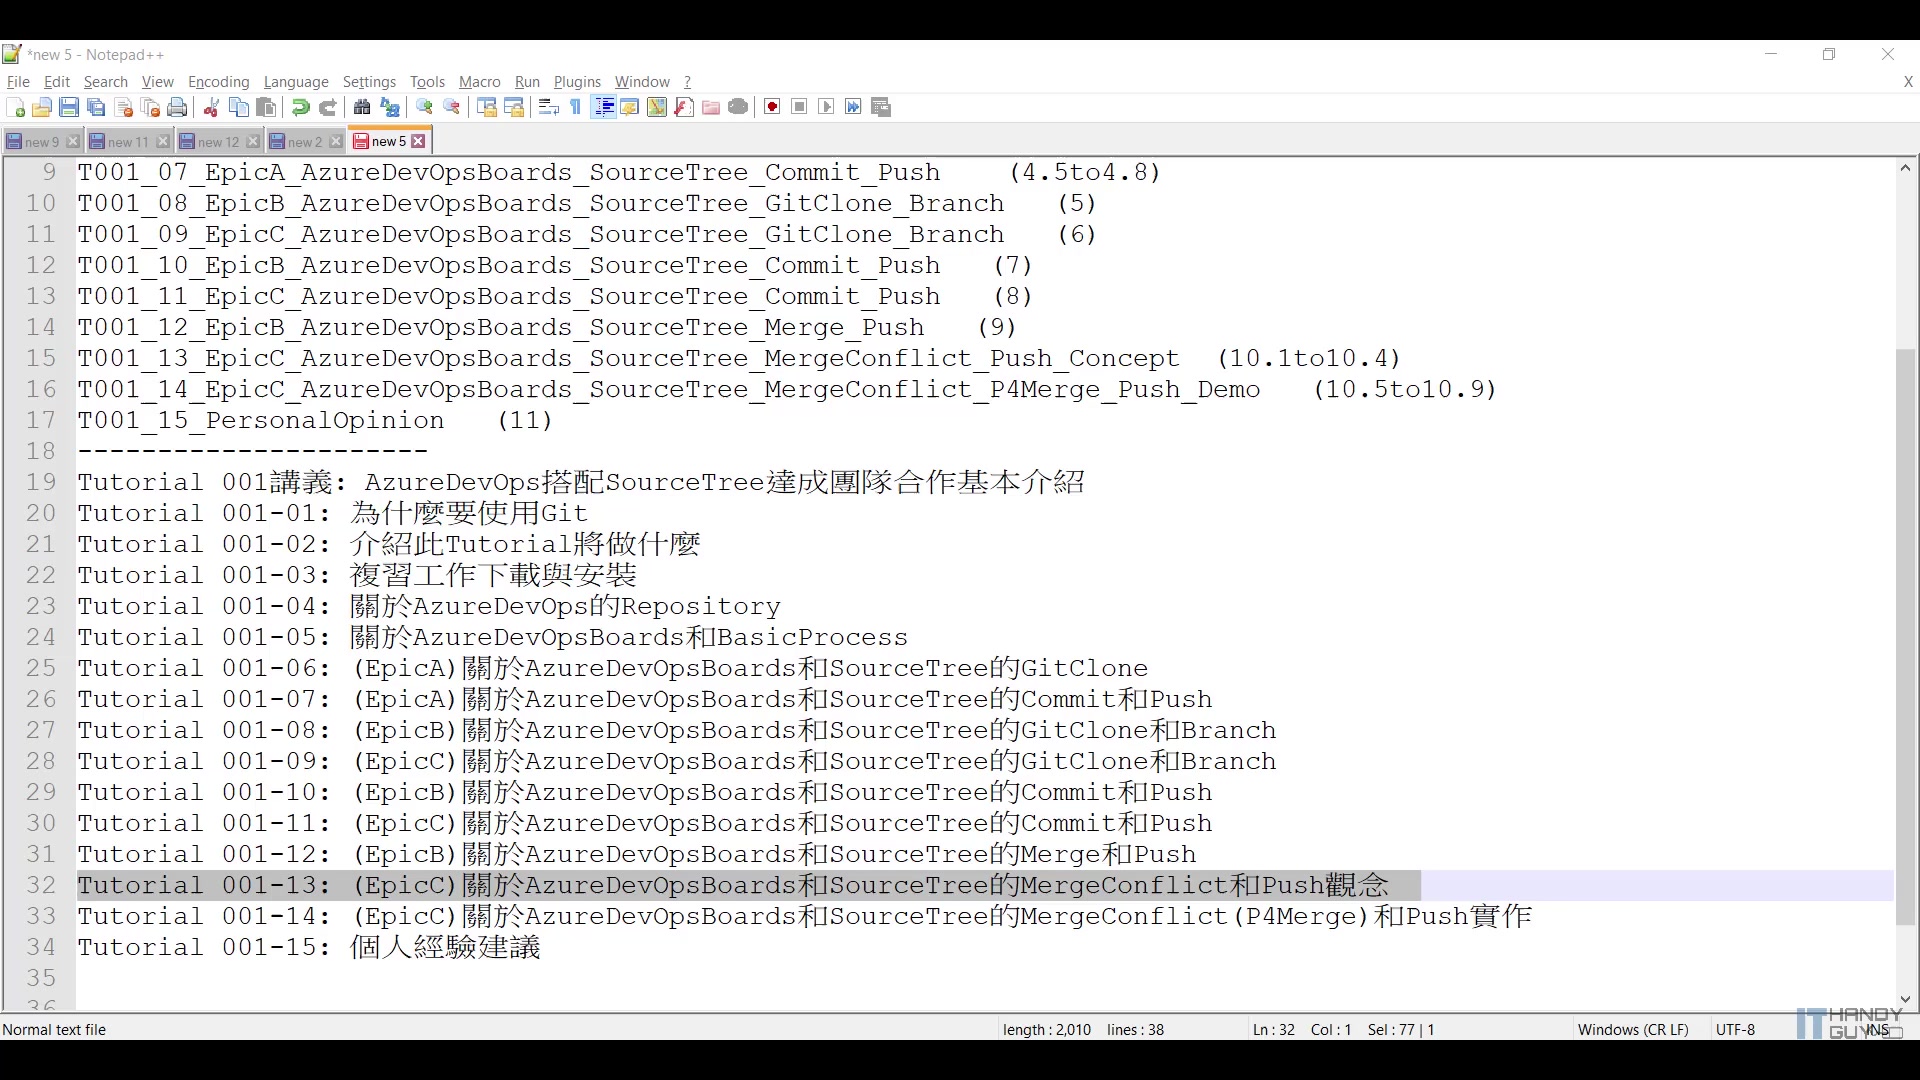This screenshot has height=1080, width=1920.
Task: Open the Macro menu
Action: coord(479,82)
